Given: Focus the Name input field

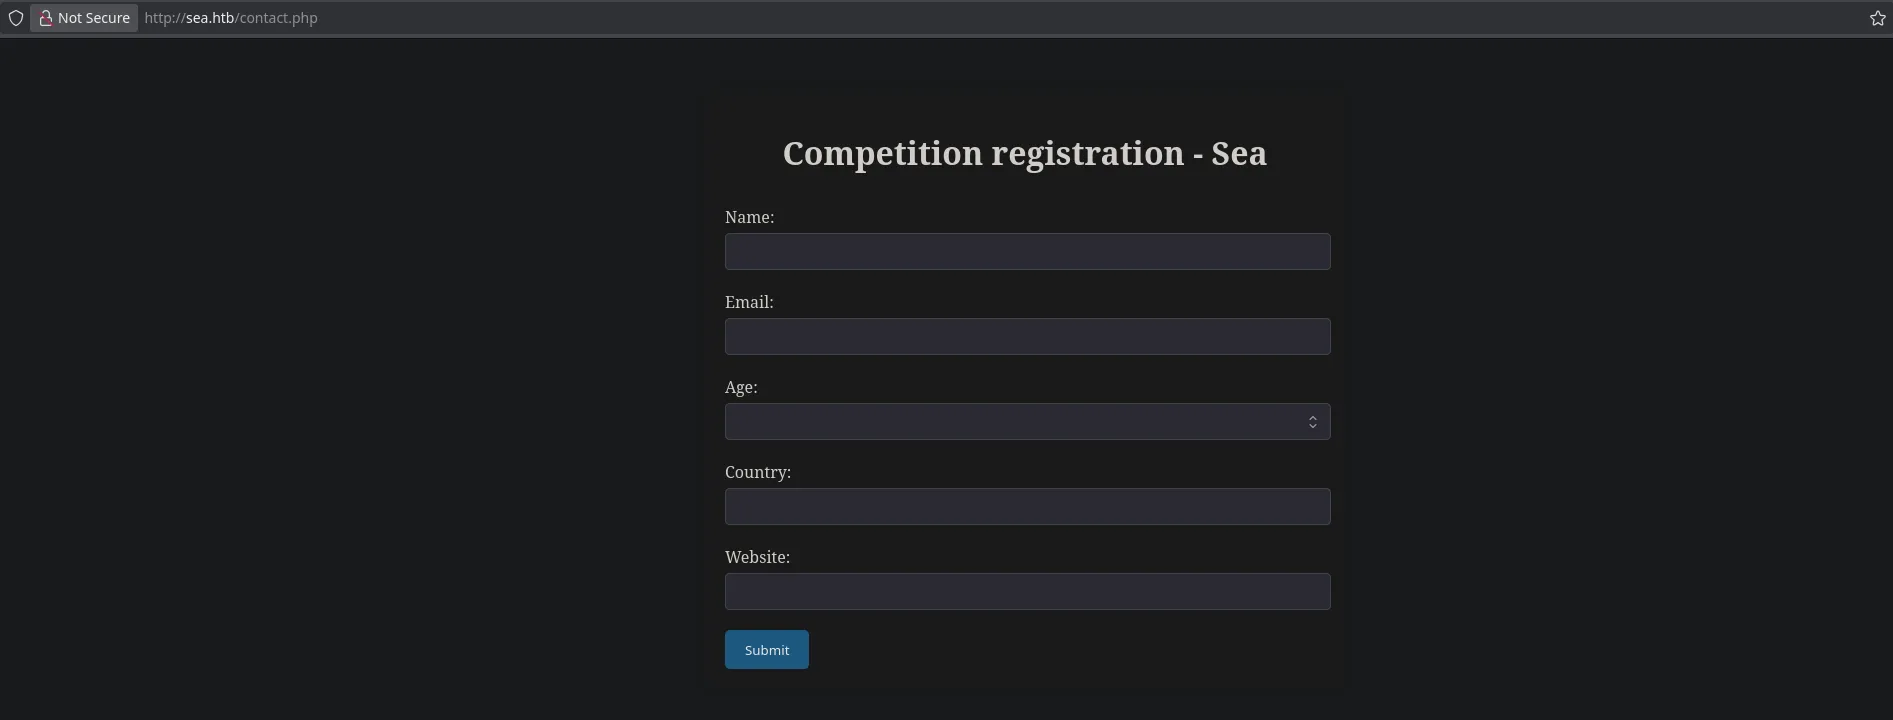Looking at the screenshot, I should [1027, 252].
